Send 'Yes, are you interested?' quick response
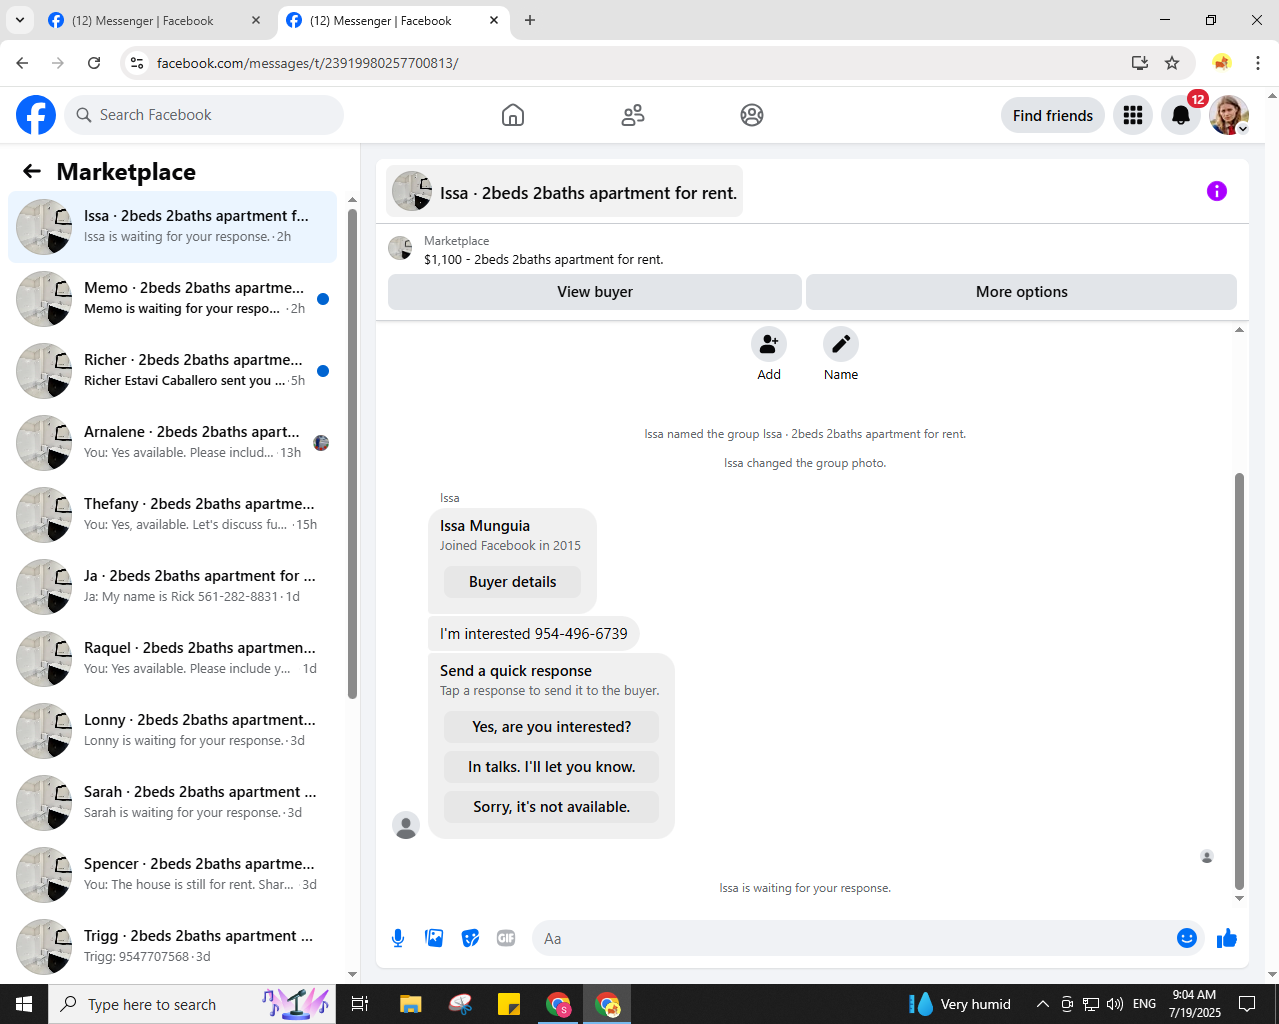The image size is (1279, 1024). click(x=552, y=727)
